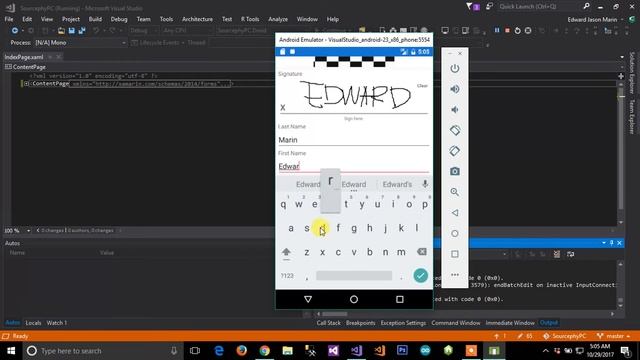Open the Build menu

tap(95, 19)
